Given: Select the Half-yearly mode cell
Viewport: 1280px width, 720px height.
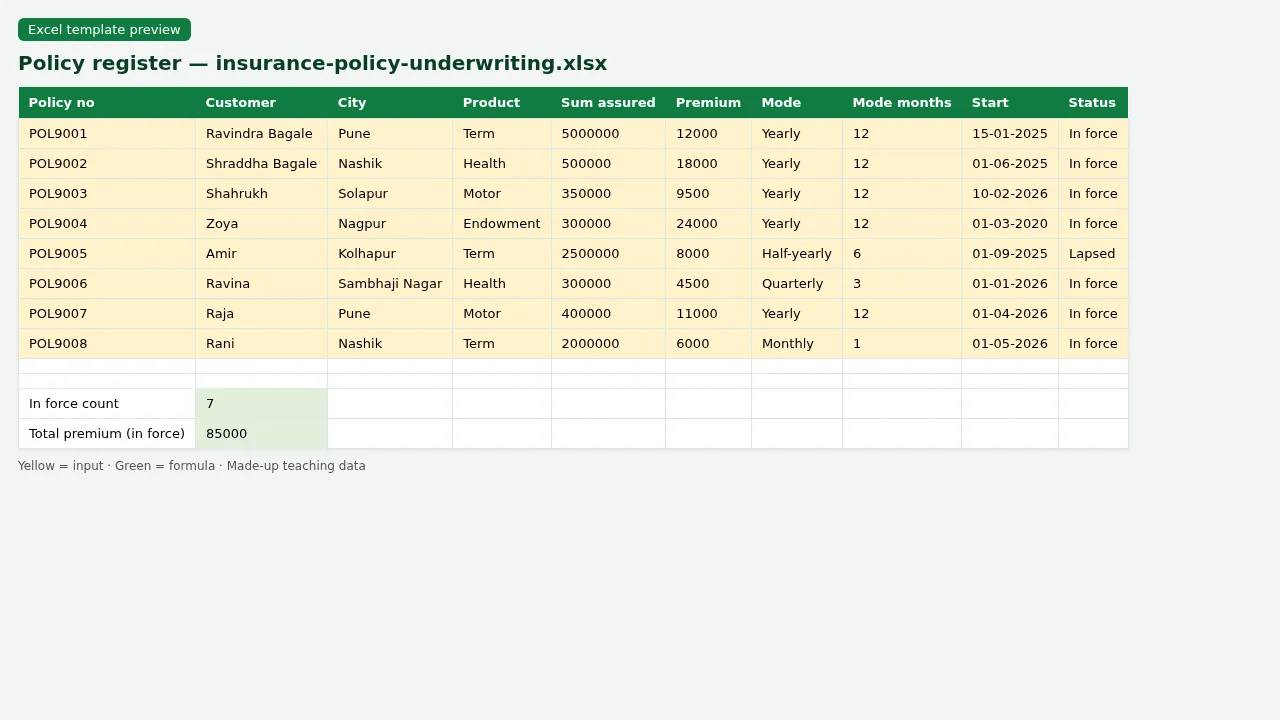Looking at the screenshot, I should [797, 254].
